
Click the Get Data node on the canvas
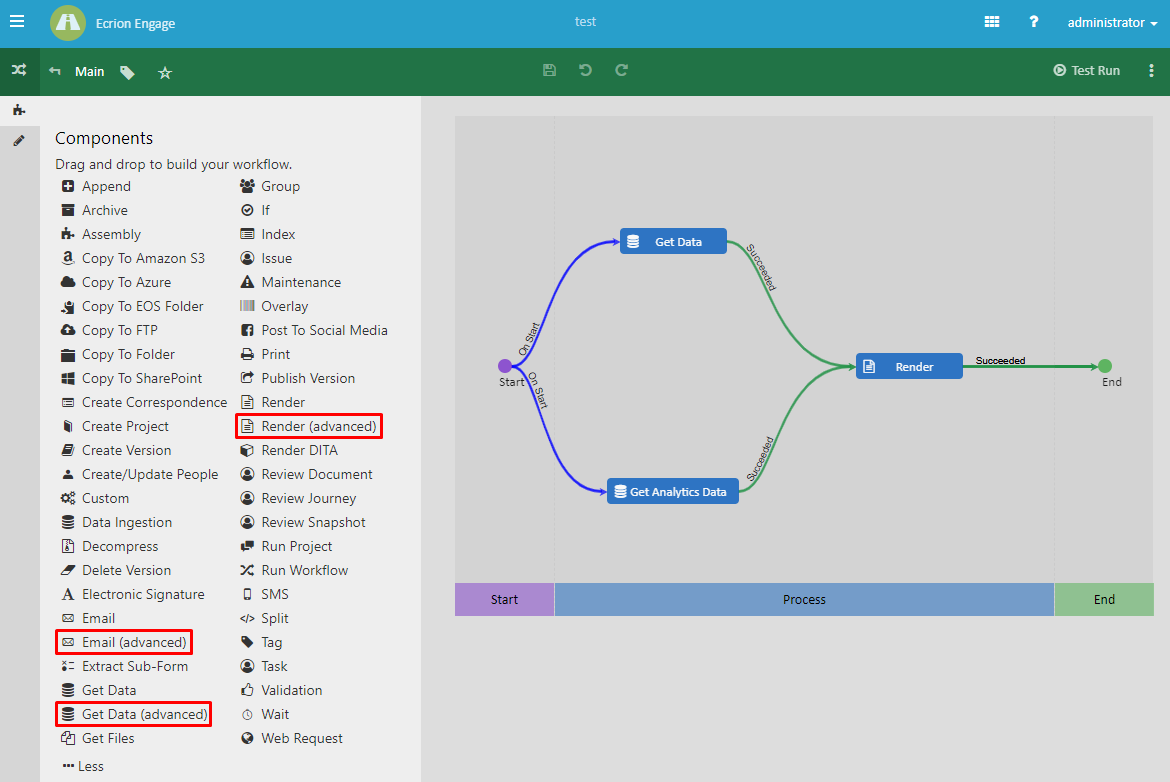(x=673, y=240)
